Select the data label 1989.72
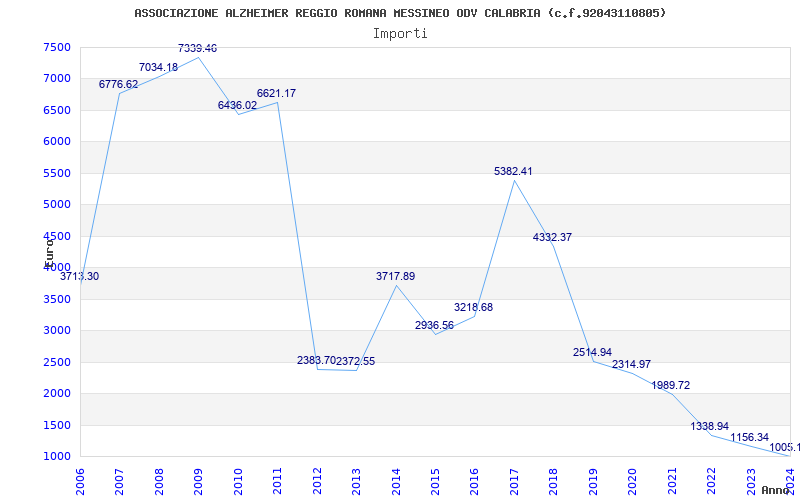Screen dimensions: 800x500 tap(670, 385)
